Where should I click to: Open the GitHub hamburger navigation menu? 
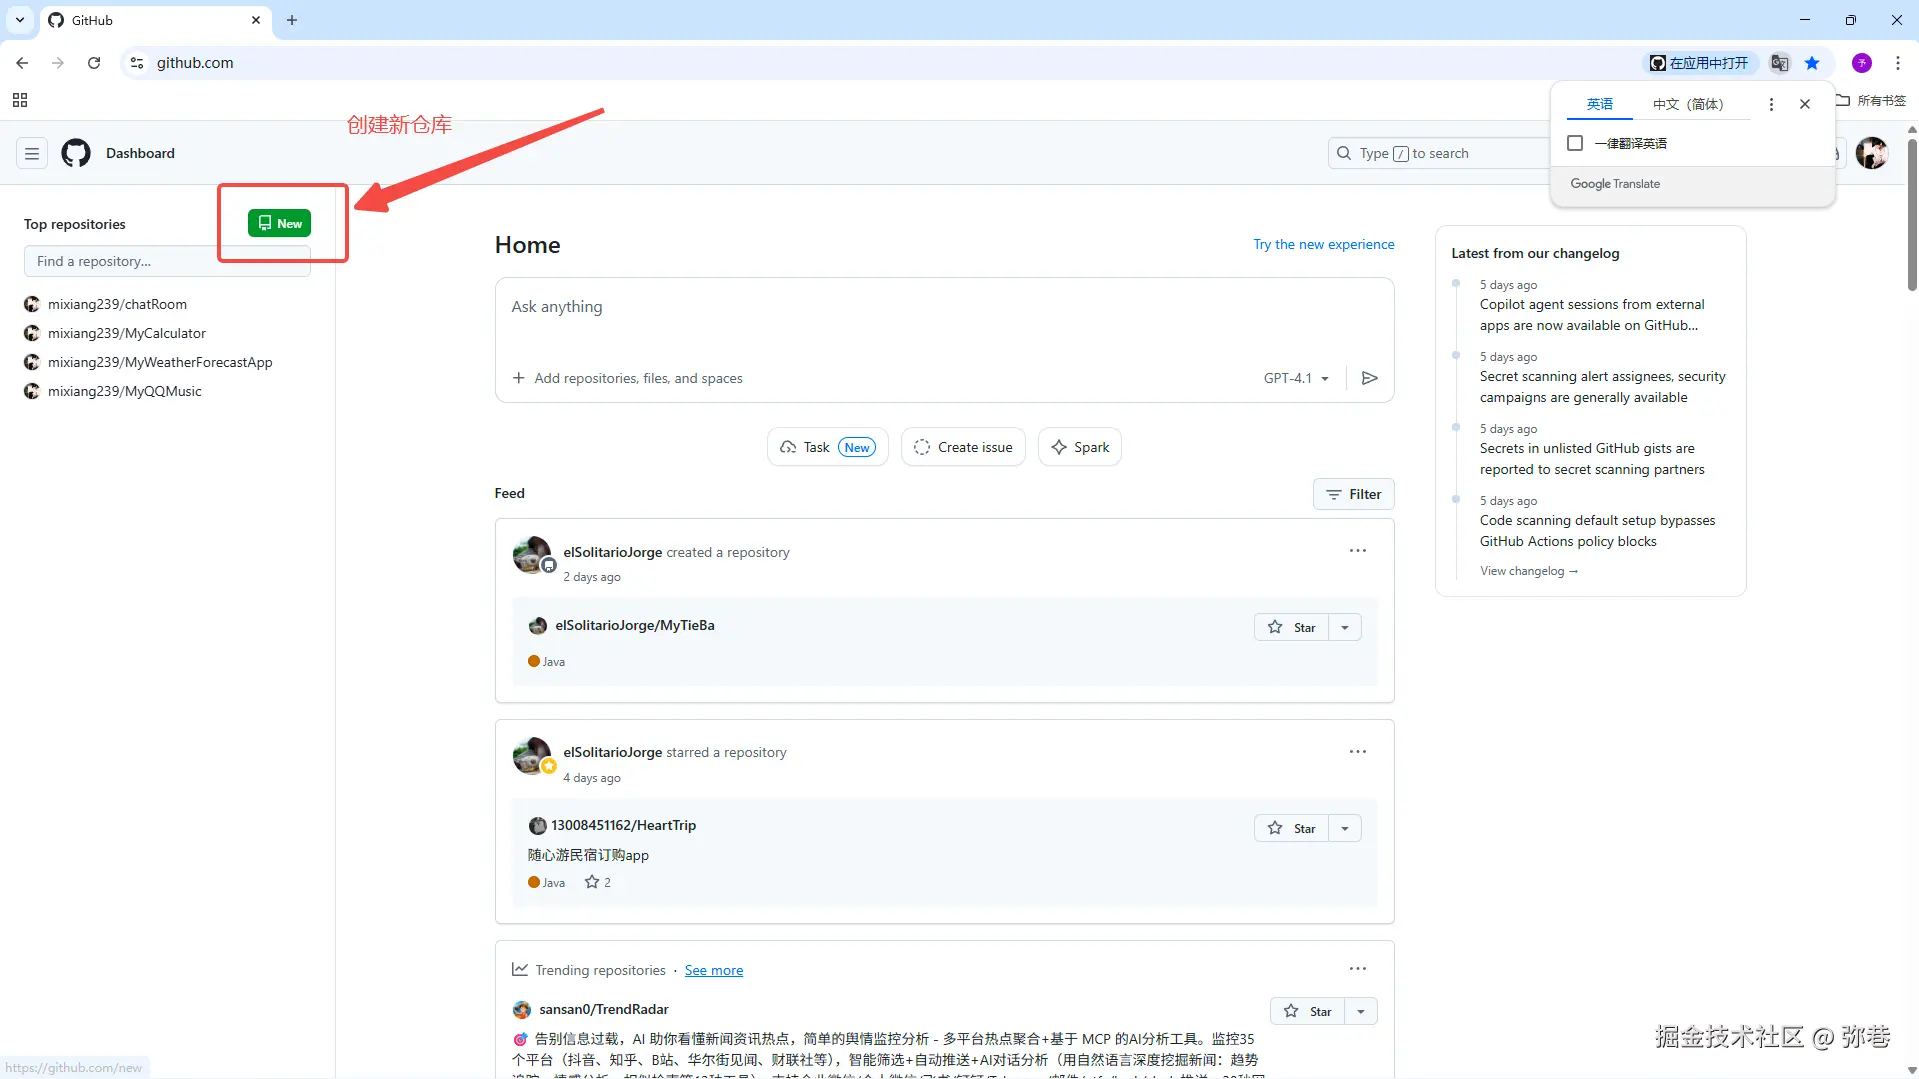(x=32, y=153)
